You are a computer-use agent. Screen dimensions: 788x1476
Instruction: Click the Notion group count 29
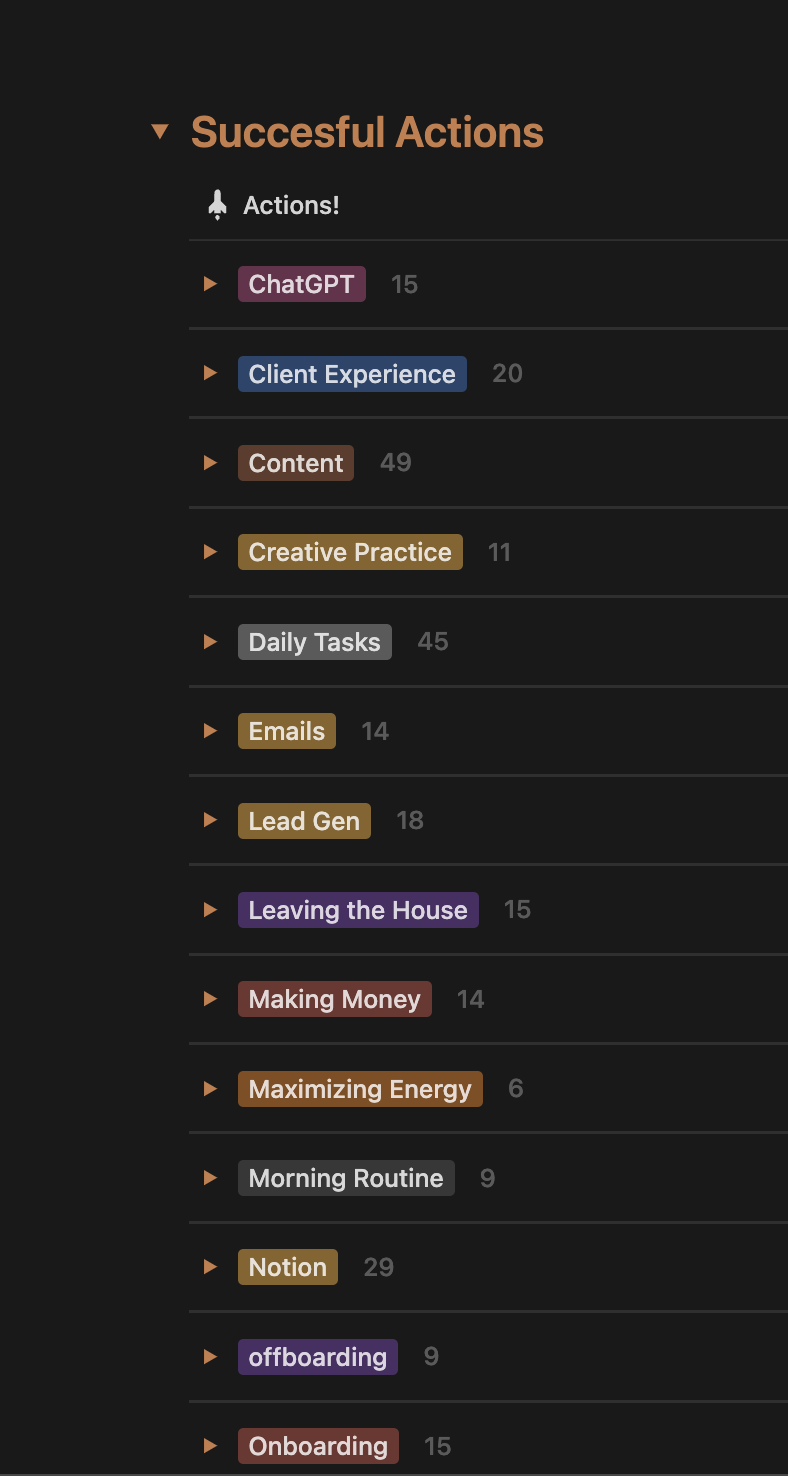tap(379, 1268)
